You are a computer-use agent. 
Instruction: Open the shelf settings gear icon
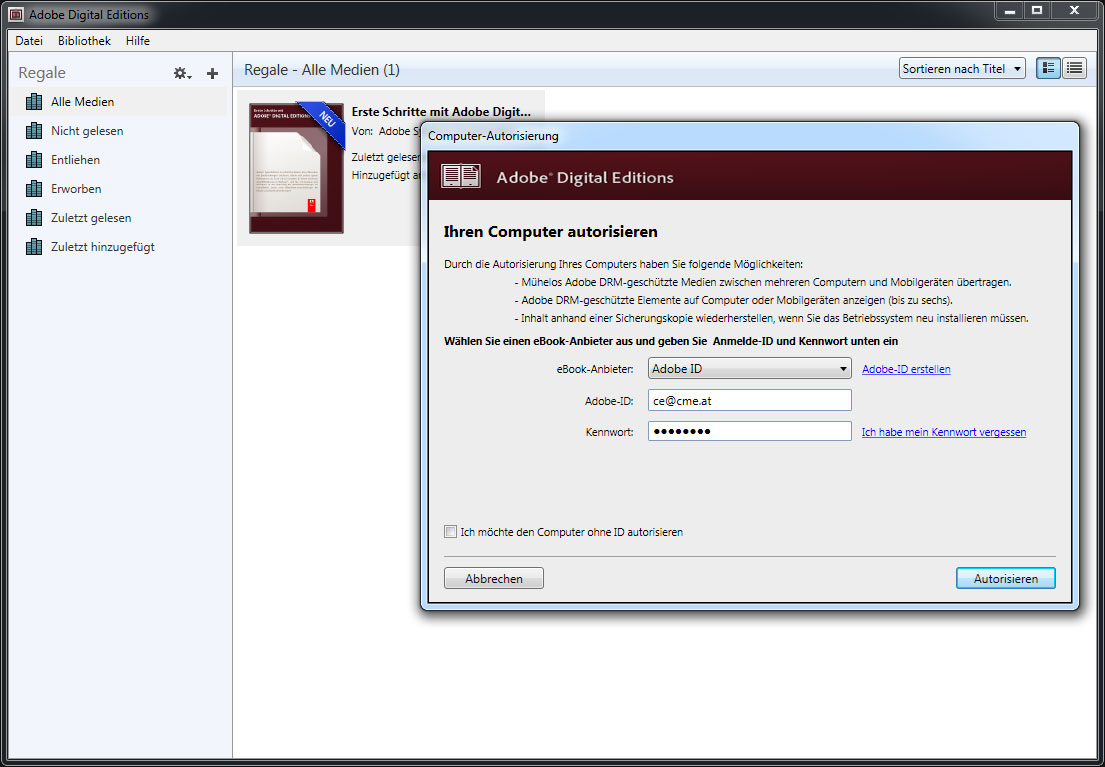pyautogui.click(x=181, y=73)
